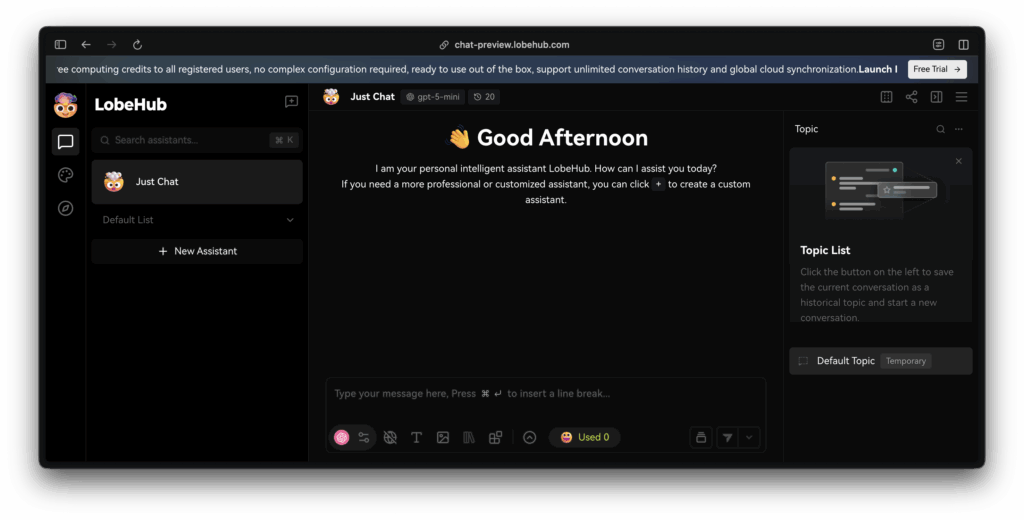Screen dimensions: 1024x520
Task: Expand the Default List chevron
Action: click(290, 220)
